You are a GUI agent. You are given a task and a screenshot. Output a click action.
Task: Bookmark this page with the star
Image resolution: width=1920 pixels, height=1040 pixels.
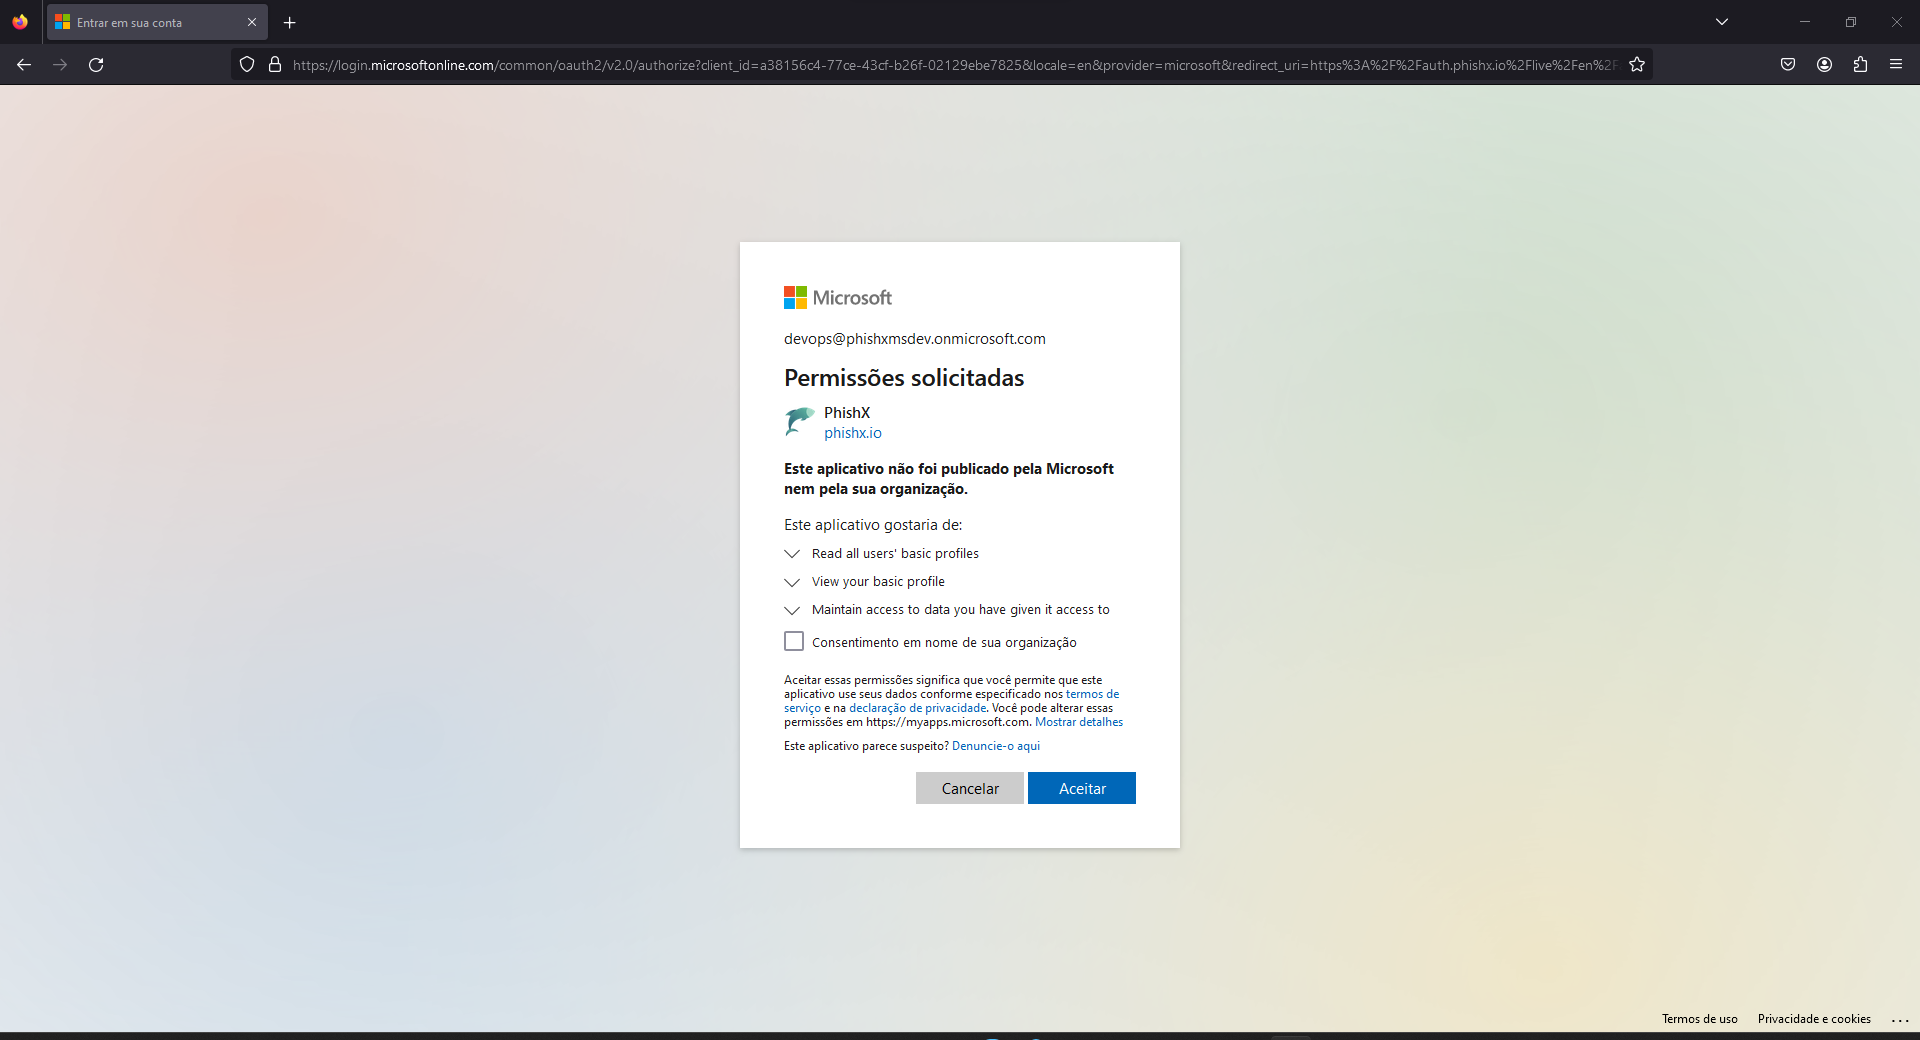click(x=1637, y=65)
